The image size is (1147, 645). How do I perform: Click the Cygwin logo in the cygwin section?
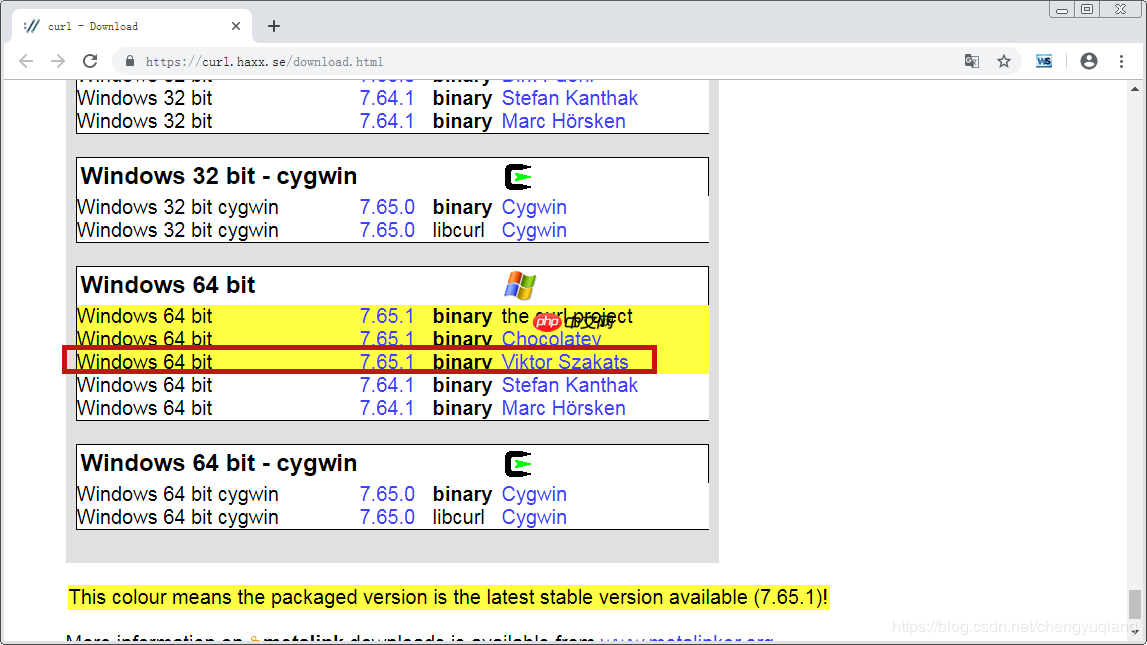[x=519, y=463]
